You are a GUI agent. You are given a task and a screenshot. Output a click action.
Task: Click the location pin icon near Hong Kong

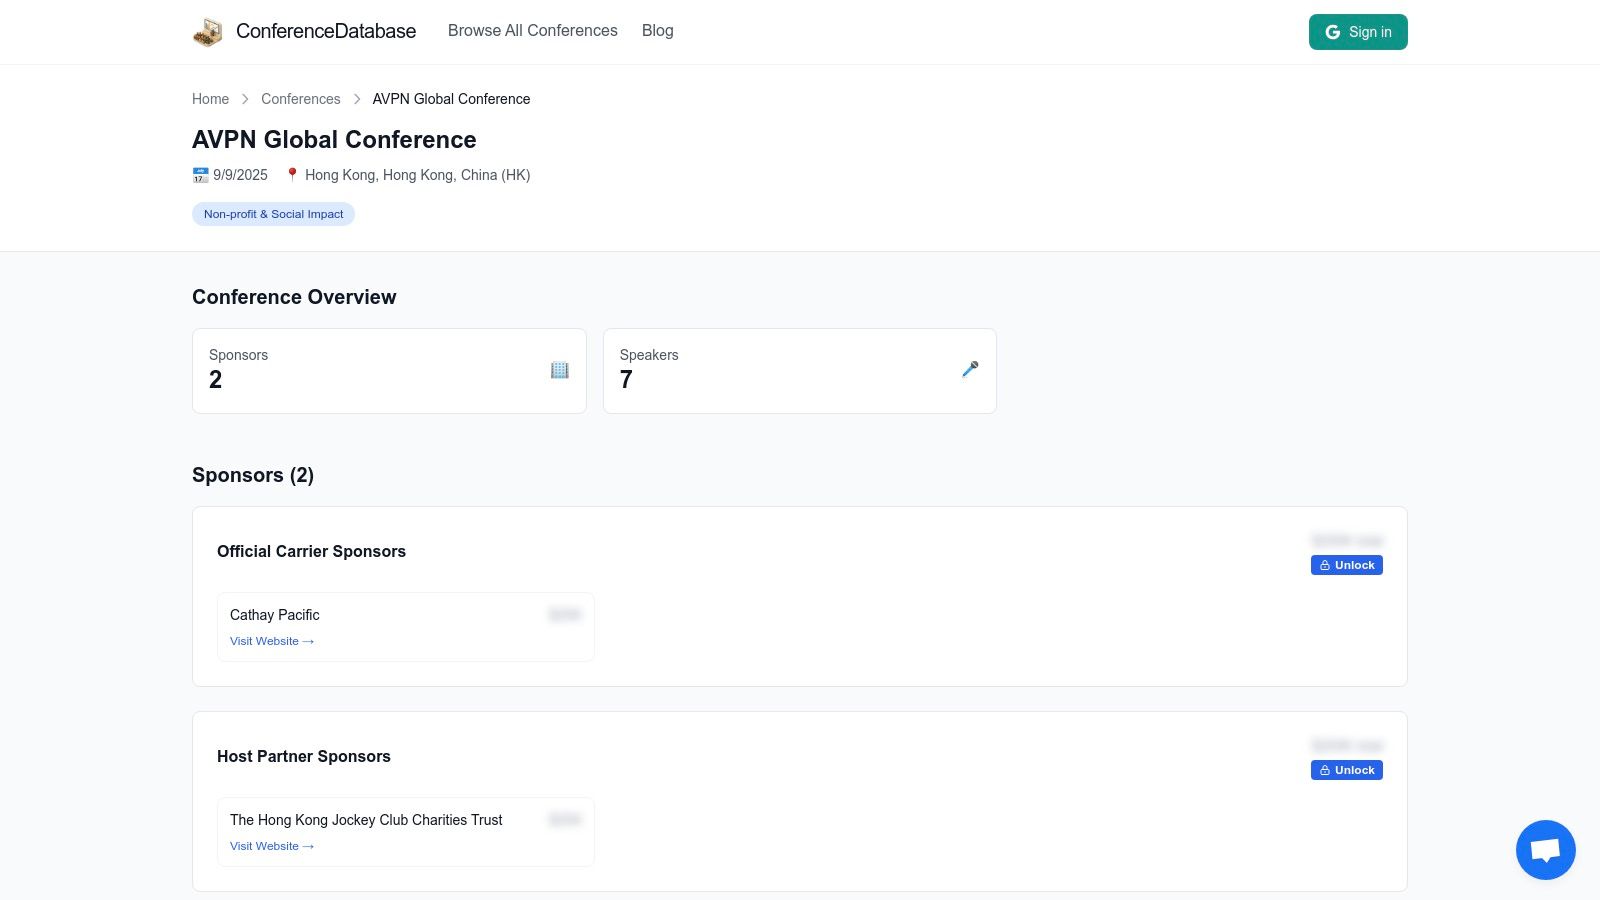(x=292, y=175)
